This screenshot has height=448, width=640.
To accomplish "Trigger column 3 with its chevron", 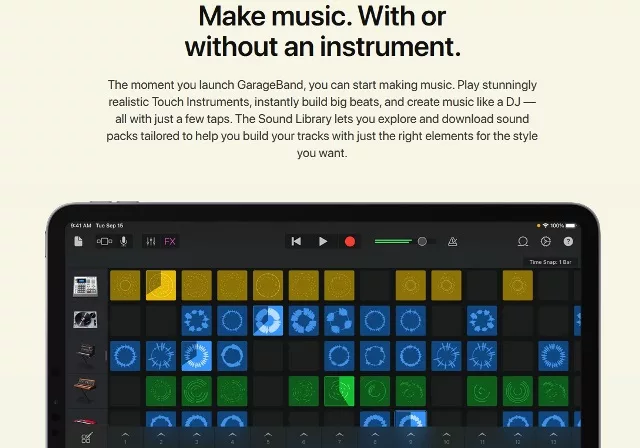I will [197, 437].
